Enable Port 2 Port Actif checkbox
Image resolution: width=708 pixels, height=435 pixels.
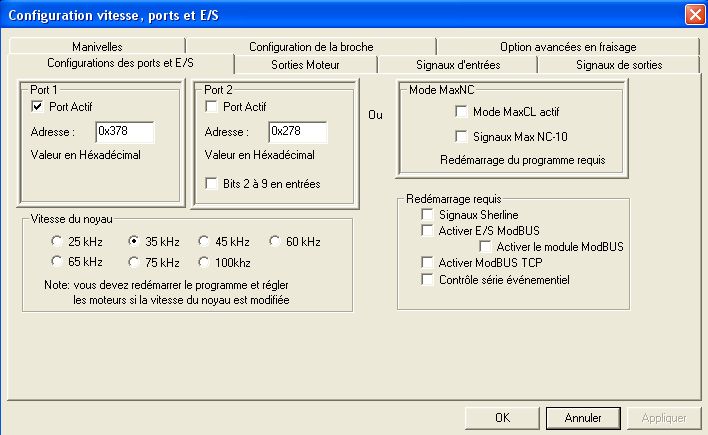pos(211,107)
